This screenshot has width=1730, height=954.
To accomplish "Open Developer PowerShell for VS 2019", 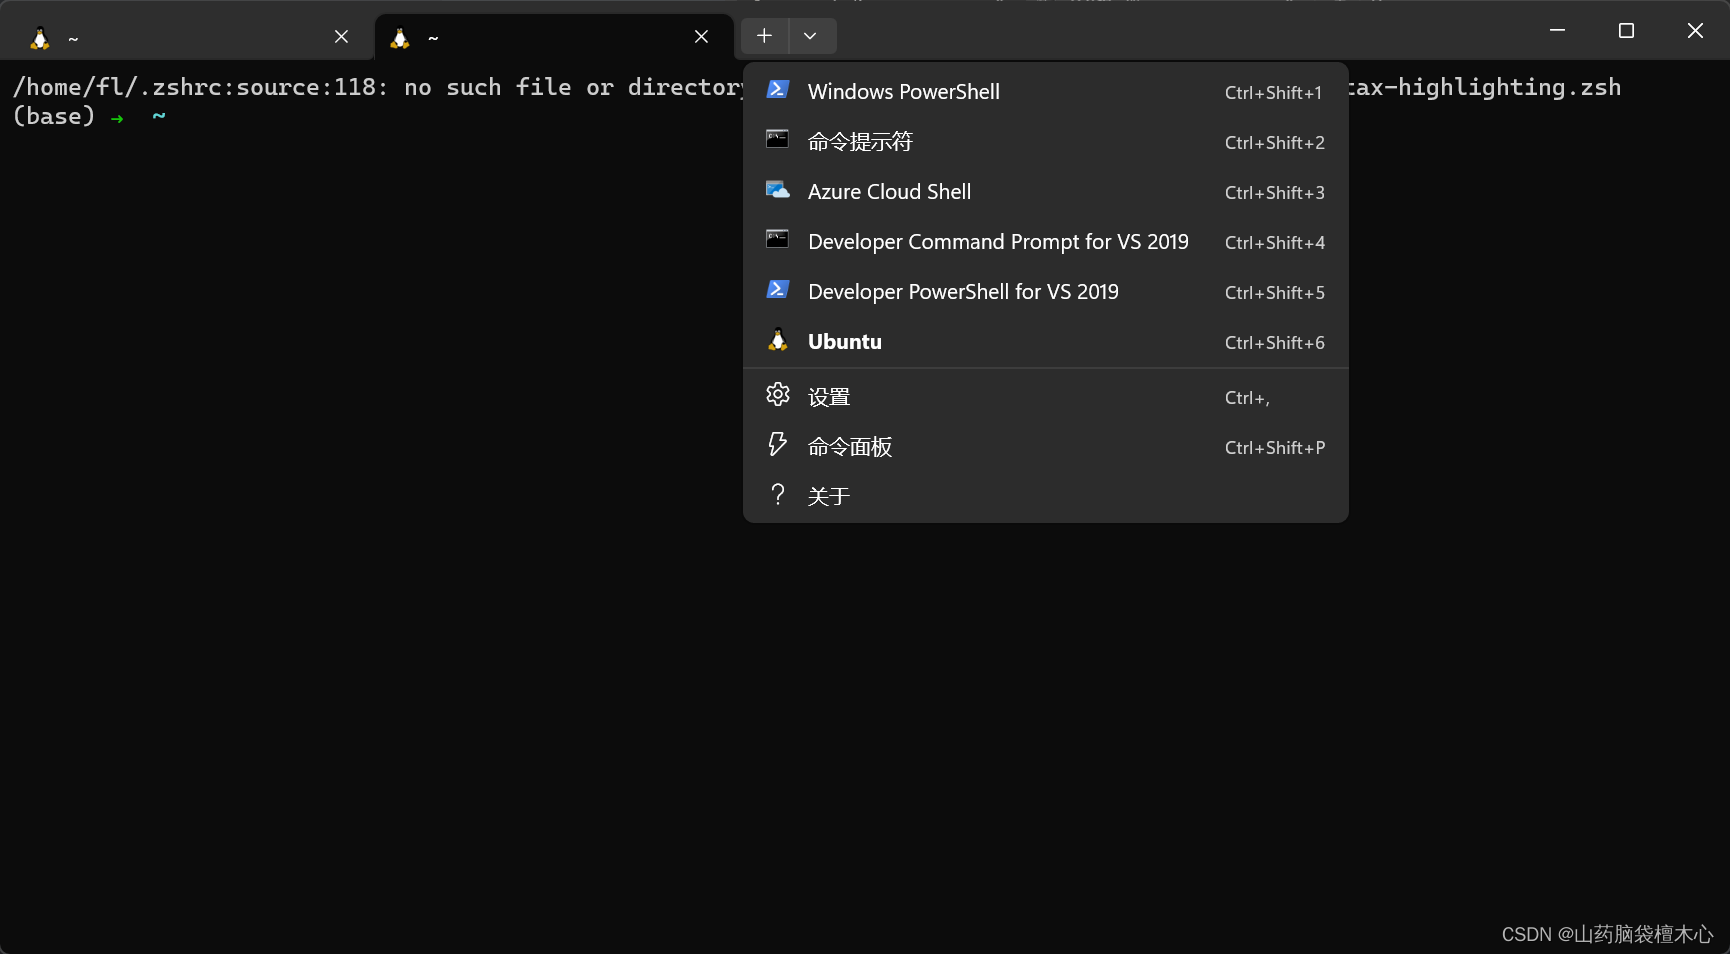I will (x=1046, y=292).
